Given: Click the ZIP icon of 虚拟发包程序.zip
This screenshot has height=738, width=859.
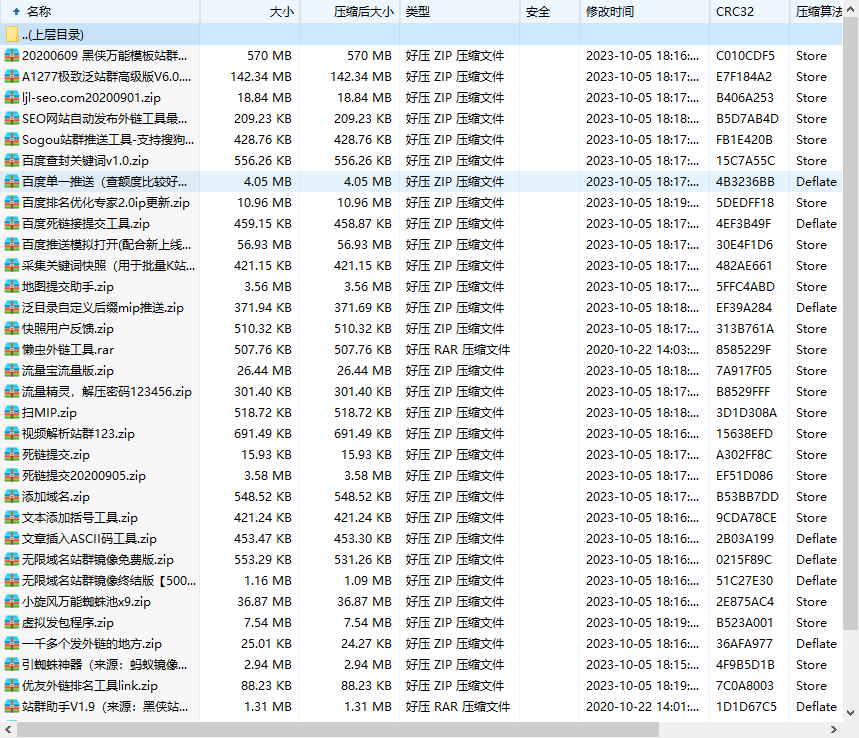Looking at the screenshot, I should coord(14,623).
